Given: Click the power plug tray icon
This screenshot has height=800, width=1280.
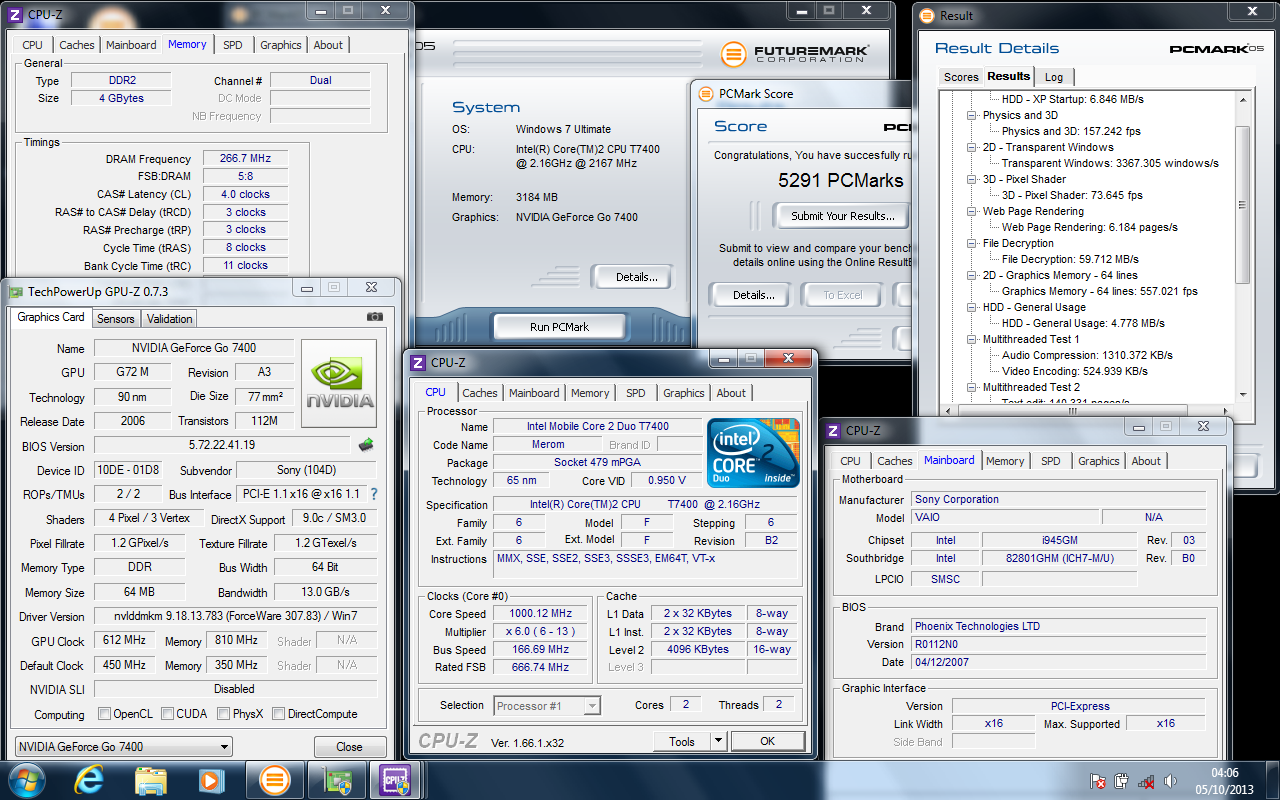Looking at the screenshot, I should (x=1122, y=781).
